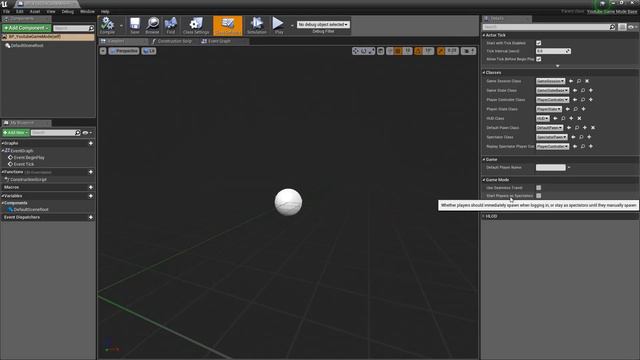This screenshot has height=360, width=640.
Task: Open viewport options arrow button
Action: [x=103, y=51]
